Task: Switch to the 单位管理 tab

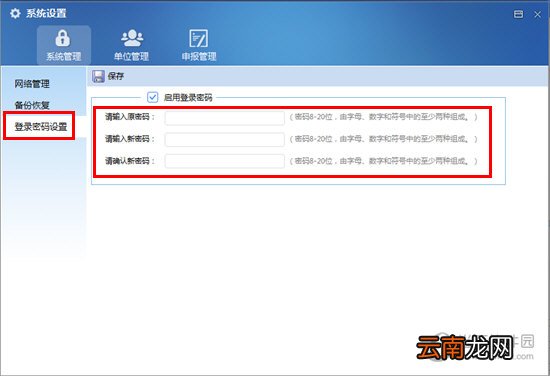Action: [132, 45]
